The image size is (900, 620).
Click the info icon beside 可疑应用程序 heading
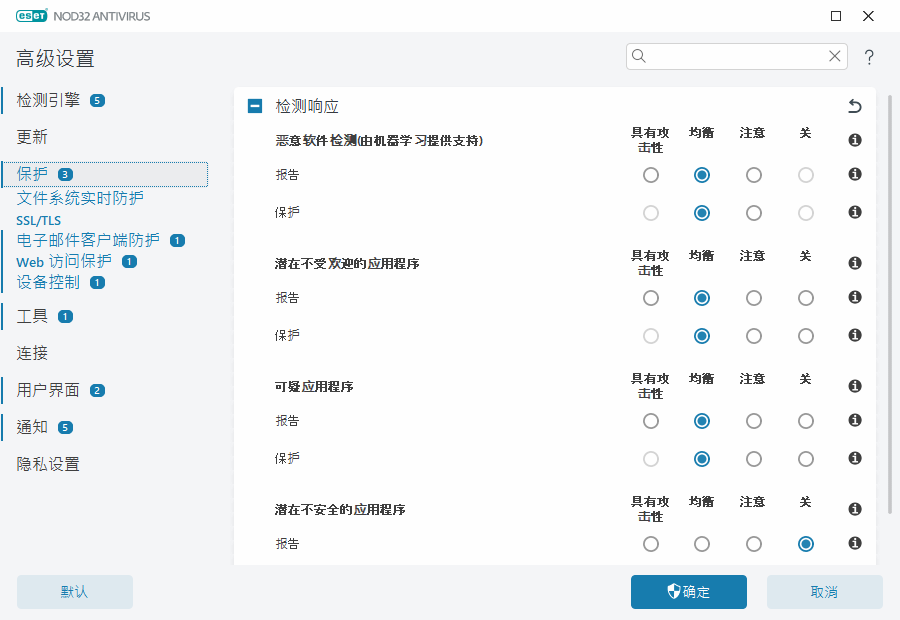[854, 386]
